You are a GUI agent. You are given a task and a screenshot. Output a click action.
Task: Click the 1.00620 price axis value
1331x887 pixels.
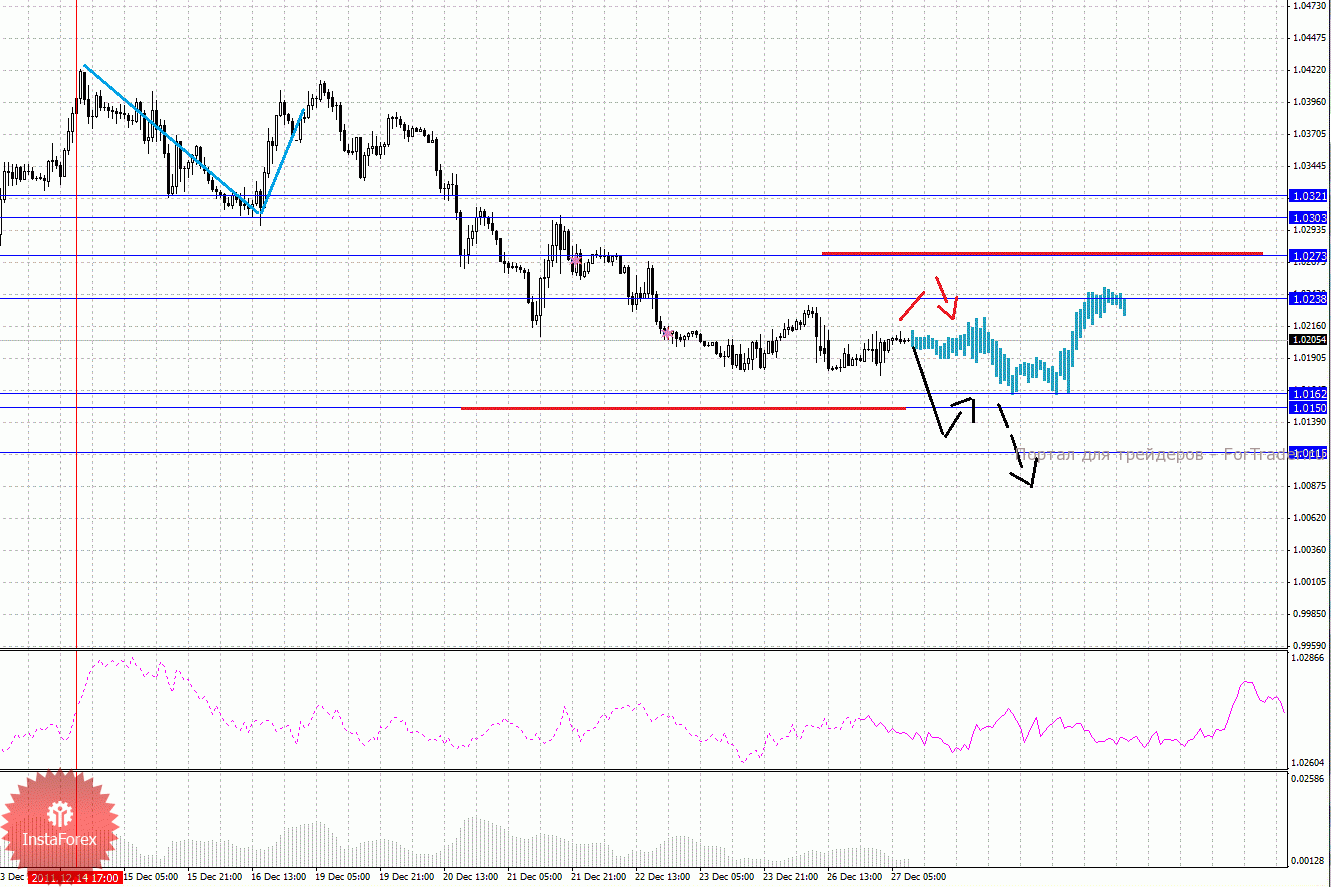1308,518
